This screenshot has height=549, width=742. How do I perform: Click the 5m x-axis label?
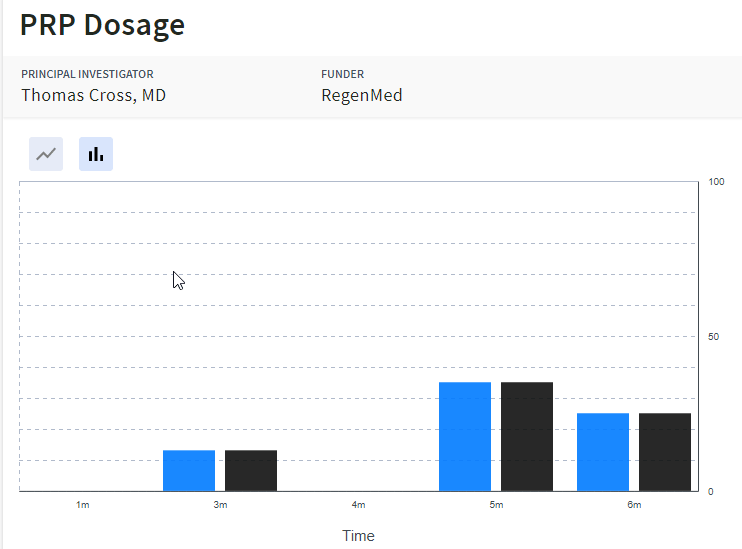point(496,505)
